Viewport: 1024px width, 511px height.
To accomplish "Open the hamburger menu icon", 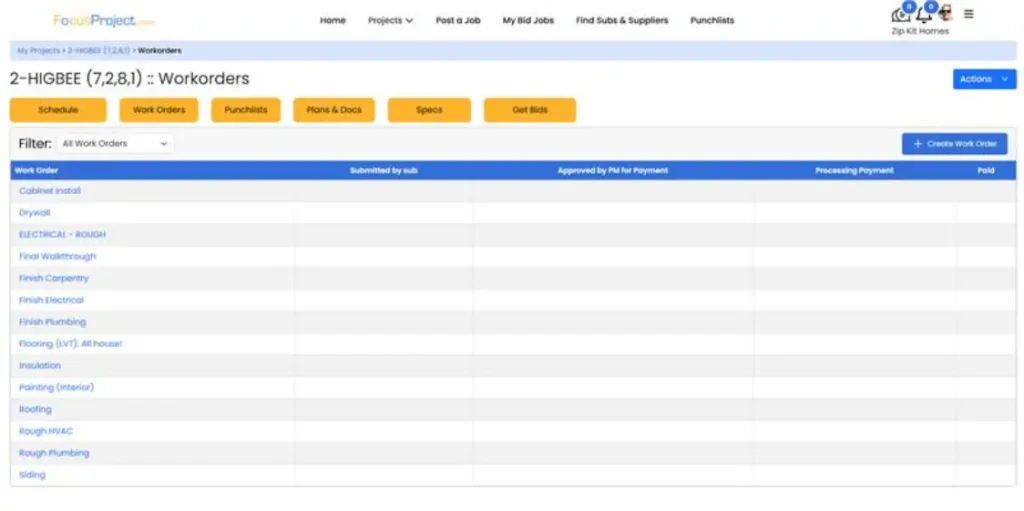I will (x=968, y=14).
